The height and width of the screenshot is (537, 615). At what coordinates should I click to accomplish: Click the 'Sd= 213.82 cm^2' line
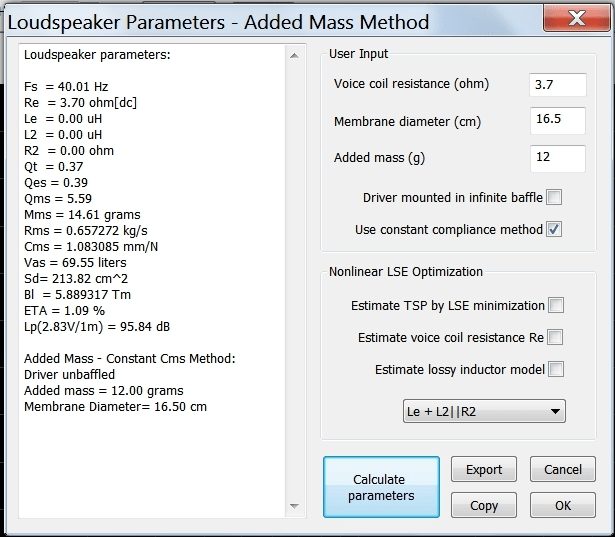click(76, 279)
